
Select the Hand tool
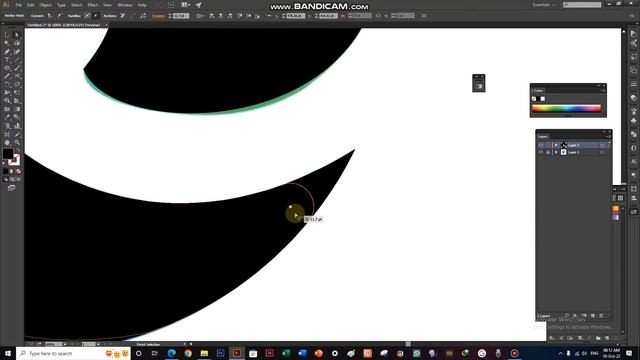point(7,142)
